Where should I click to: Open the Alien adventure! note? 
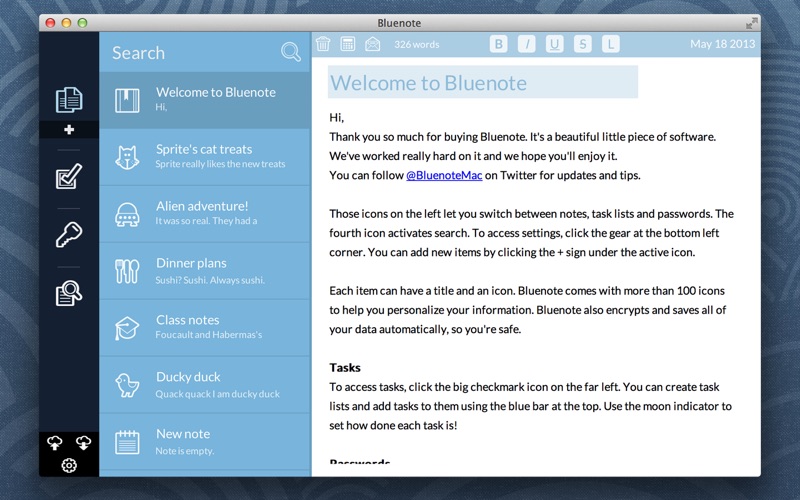(205, 214)
